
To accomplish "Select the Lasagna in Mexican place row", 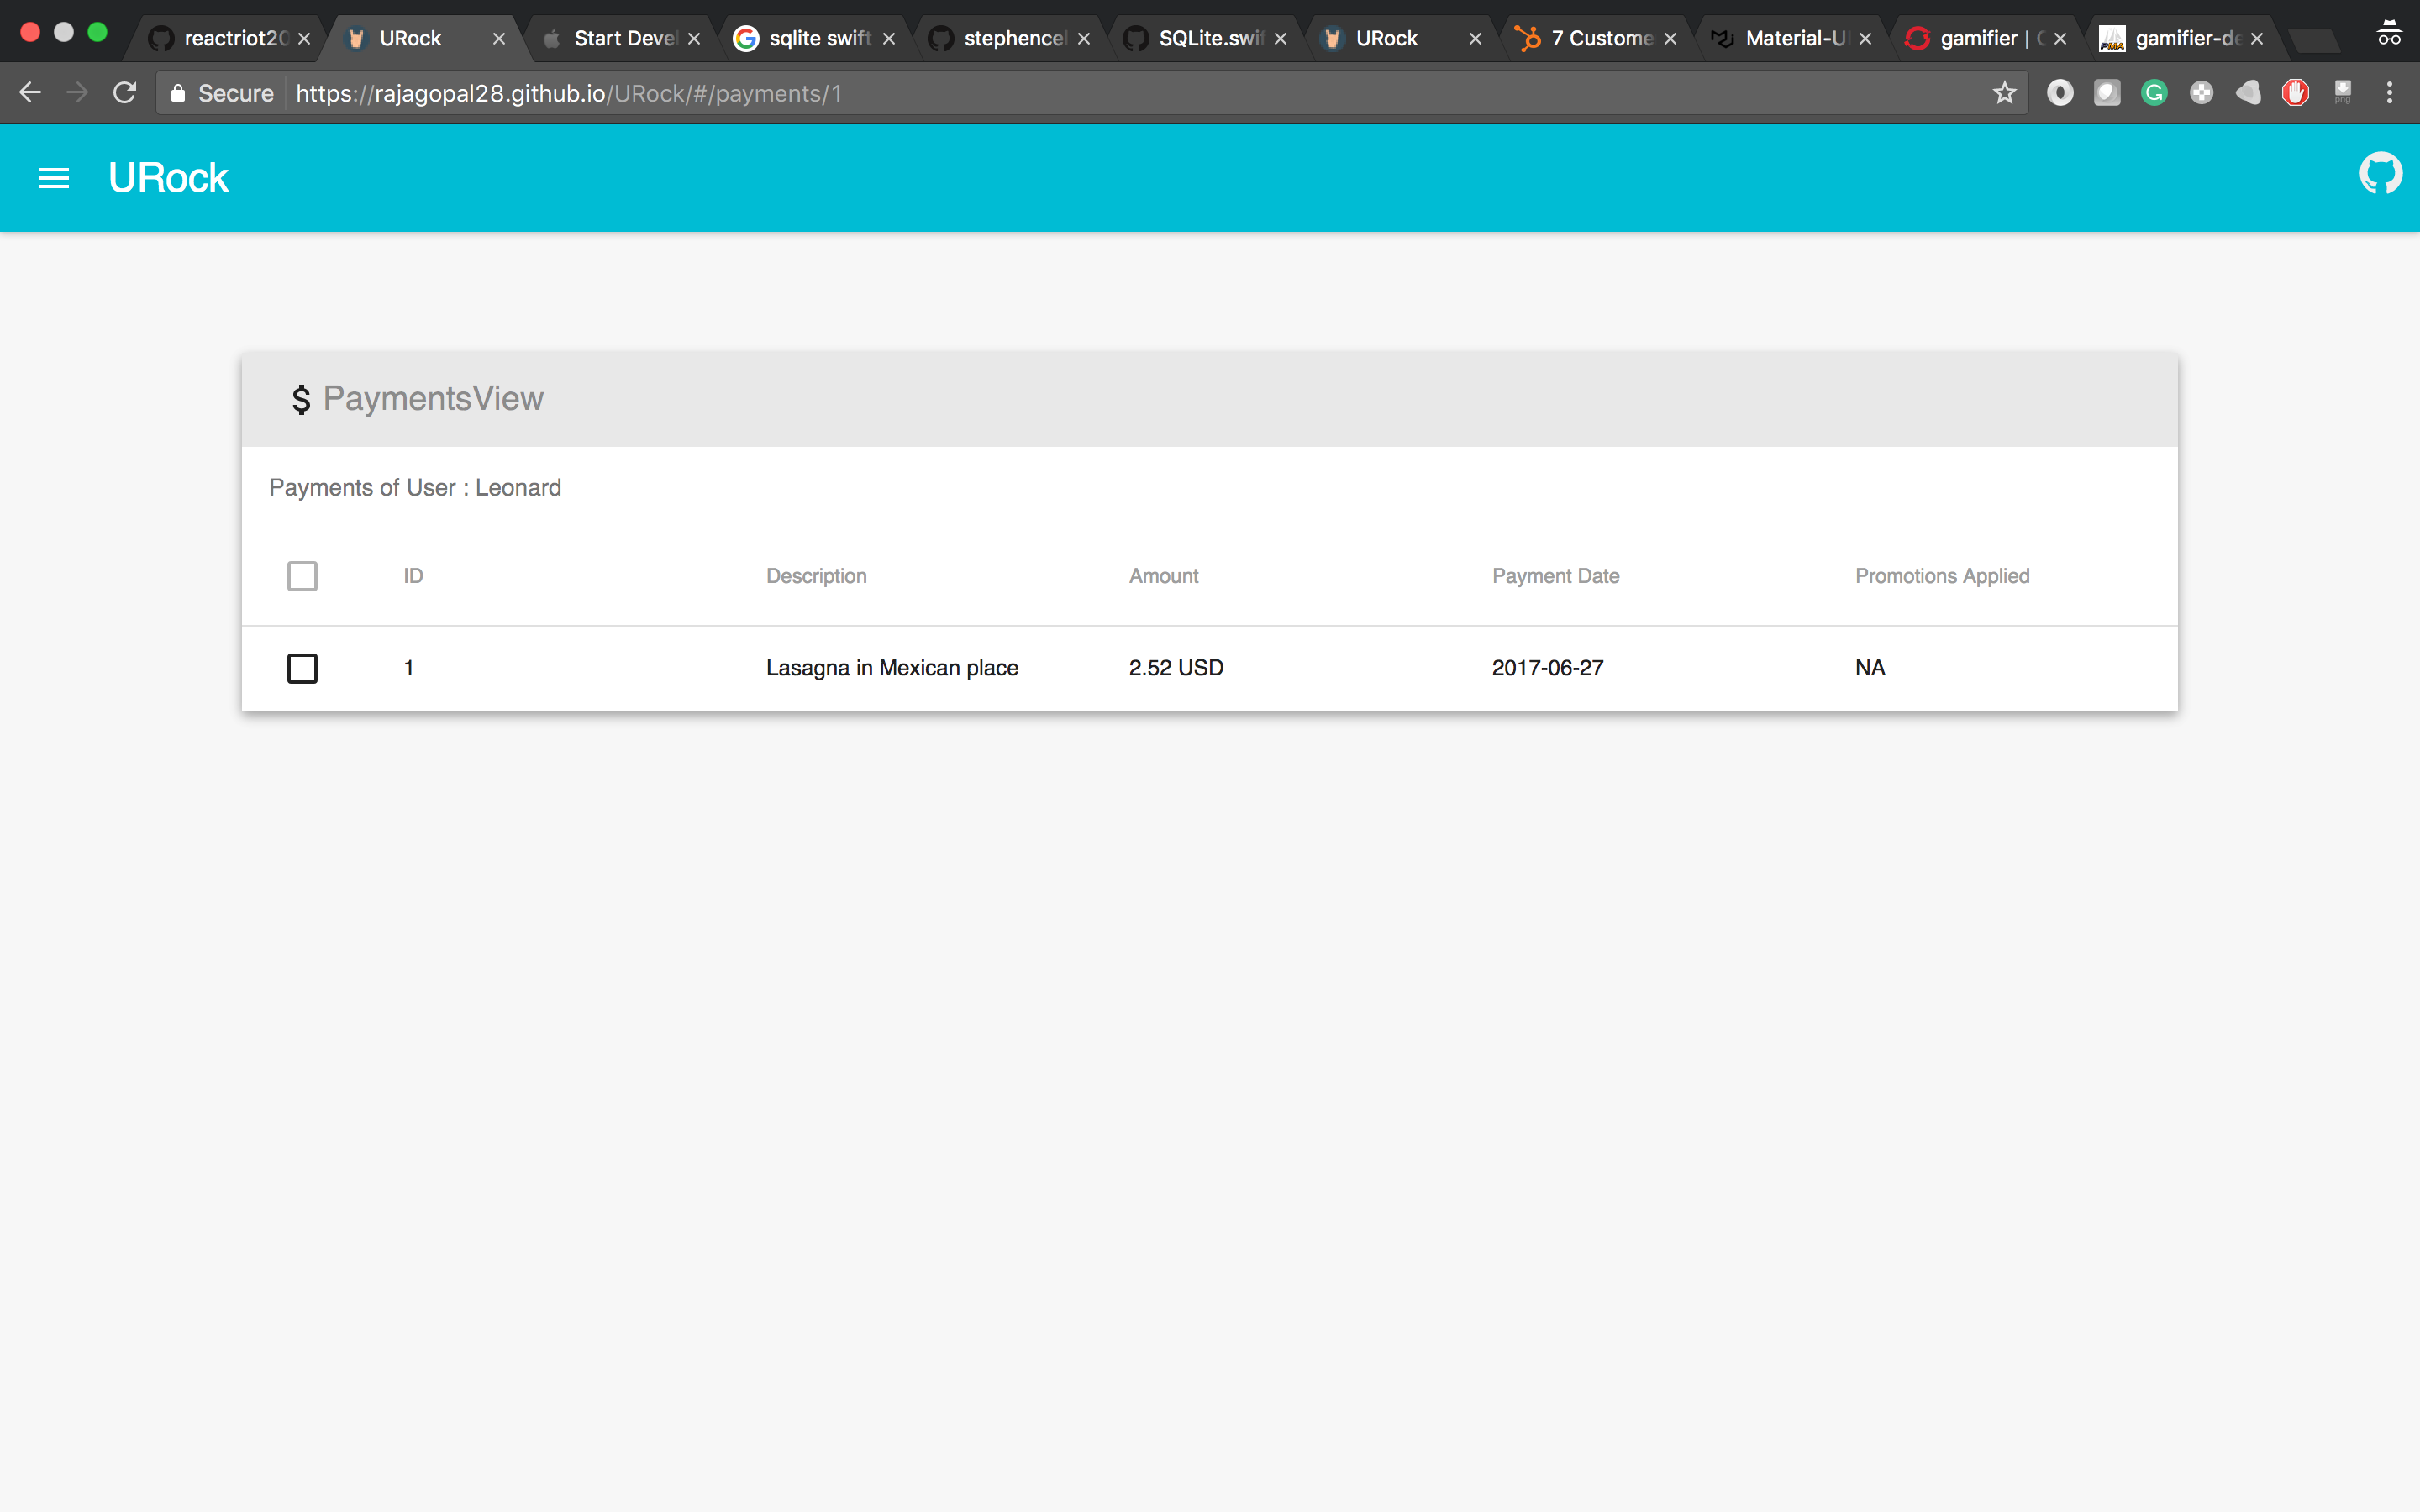I will [x=891, y=668].
